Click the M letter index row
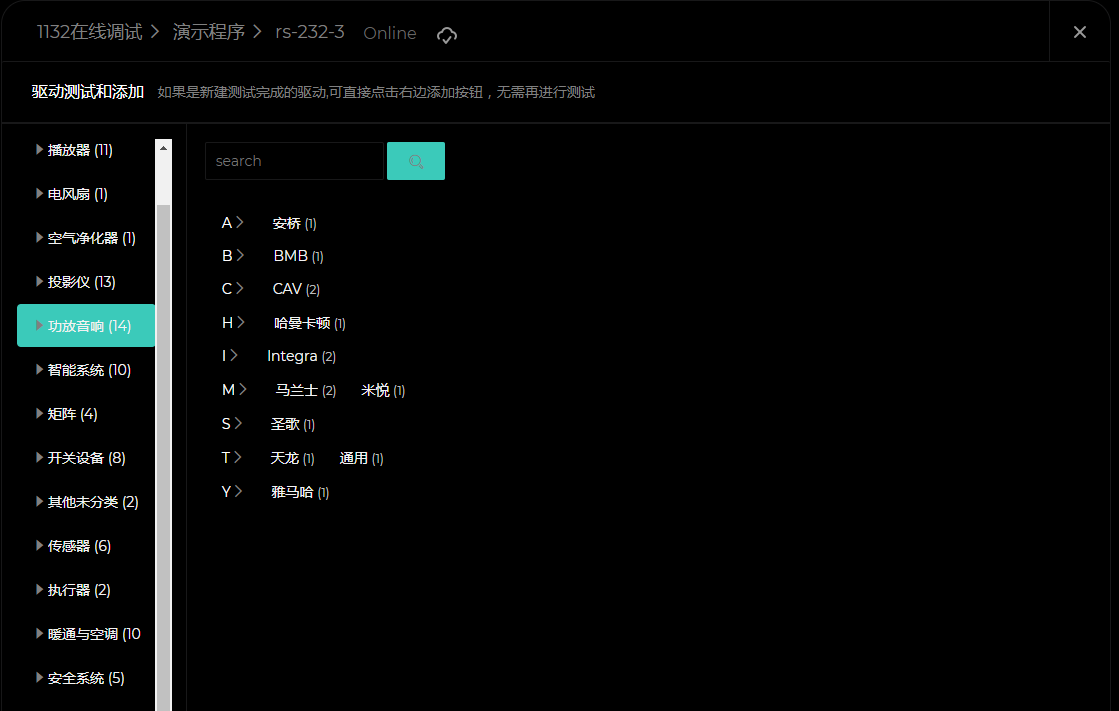The width and height of the screenshot is (1119, 711). coord(234,390)
